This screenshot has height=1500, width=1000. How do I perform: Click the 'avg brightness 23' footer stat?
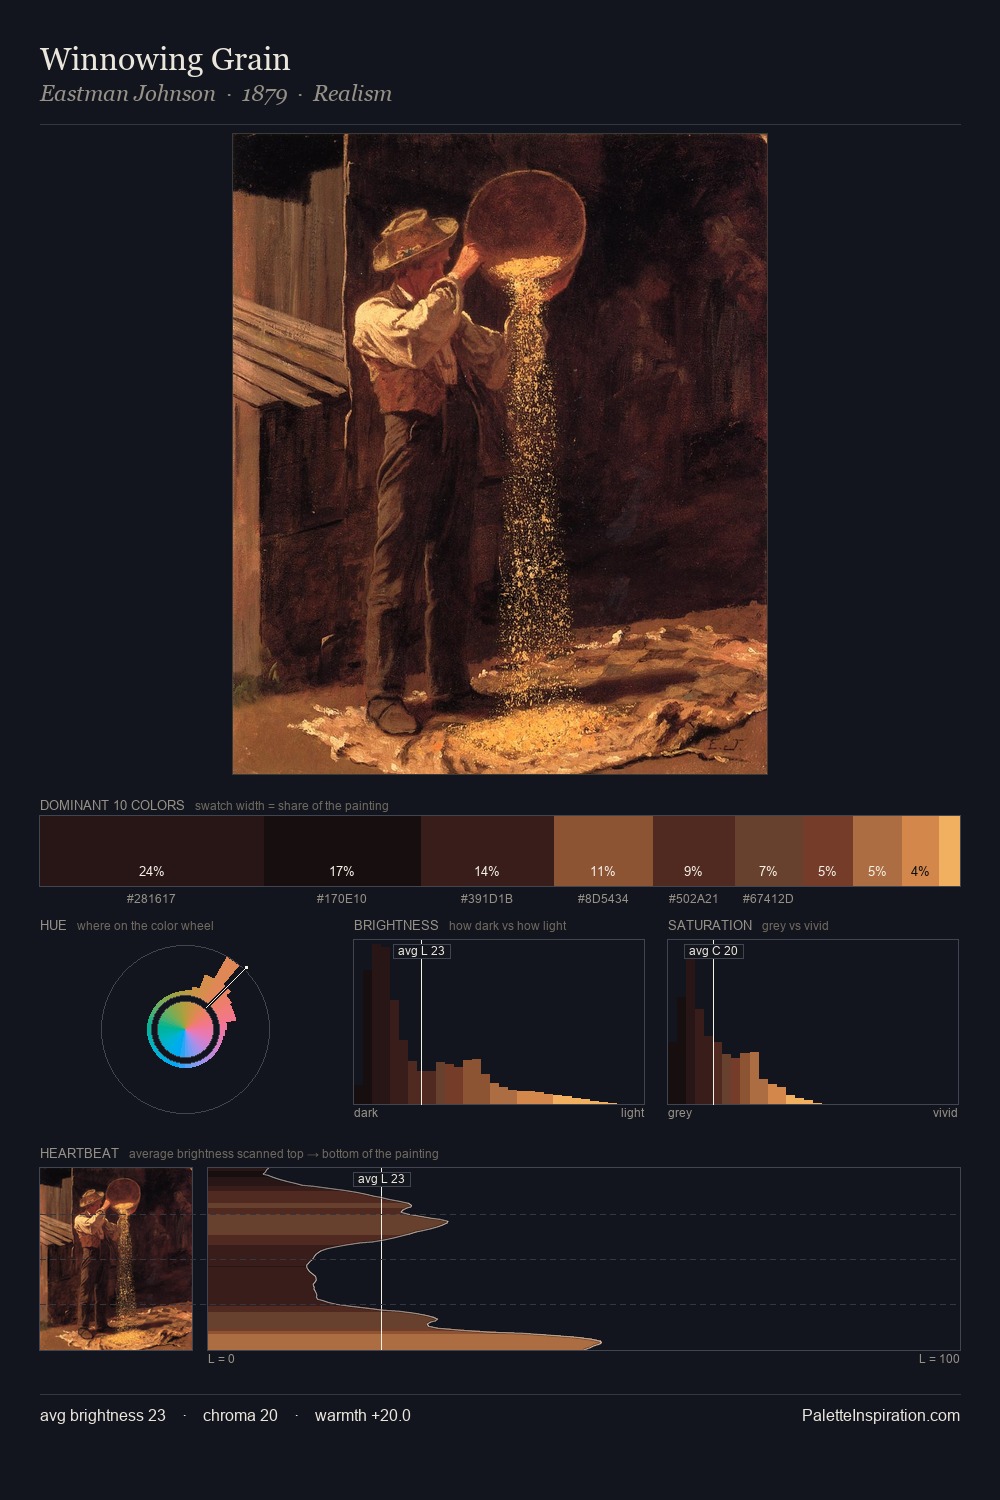point(103,1415)
